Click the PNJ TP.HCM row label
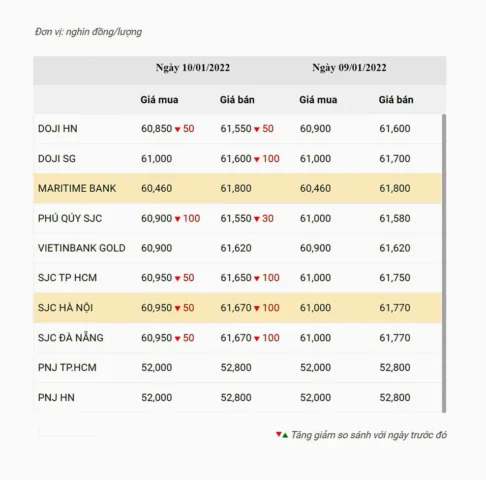The image size is (486, 480). 67,367
